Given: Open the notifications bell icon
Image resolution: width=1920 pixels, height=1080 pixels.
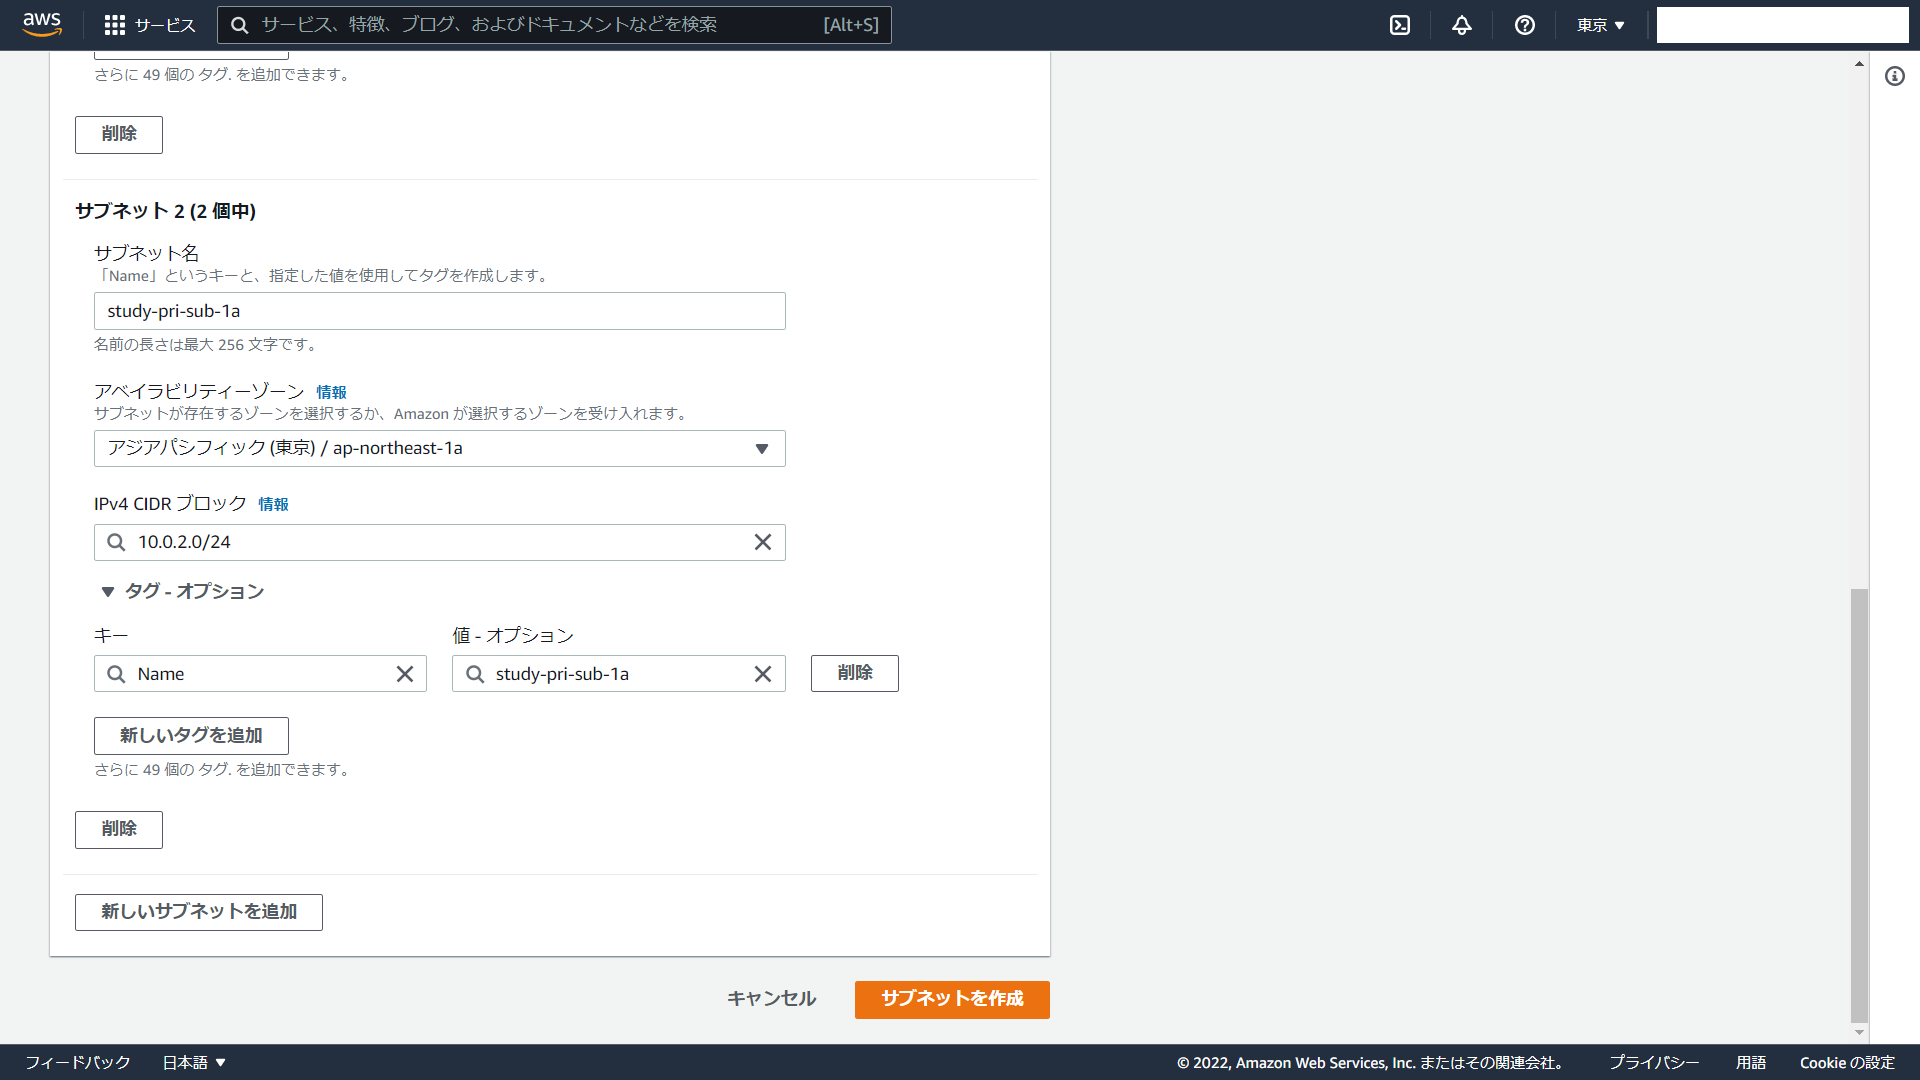Looking at the screenshot, I should [1462, 25].
